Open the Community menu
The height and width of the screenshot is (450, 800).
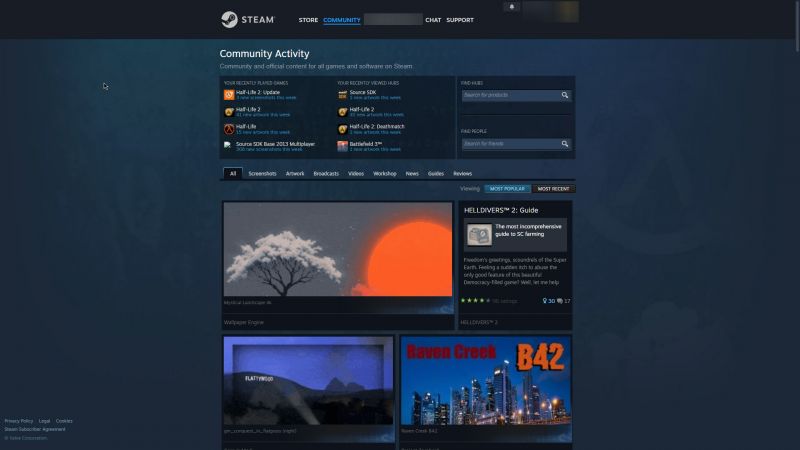(x=342, y=20)
